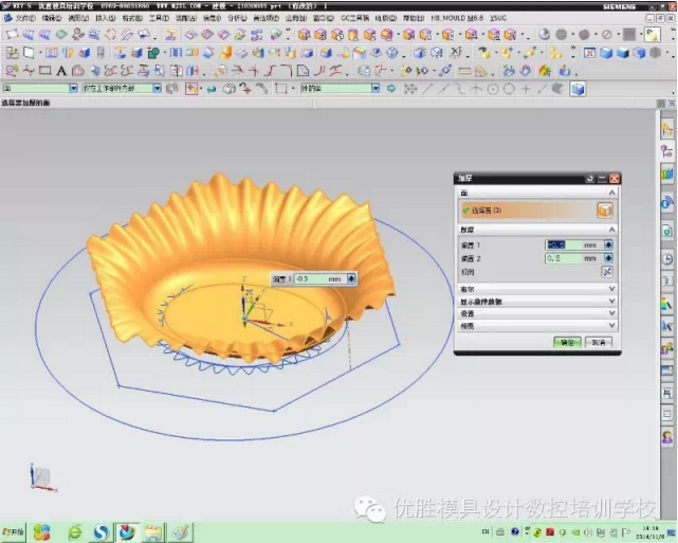678x543 pixels.
Task: Collapse the Thickness section in the dialog
Action: pos(612,229)
